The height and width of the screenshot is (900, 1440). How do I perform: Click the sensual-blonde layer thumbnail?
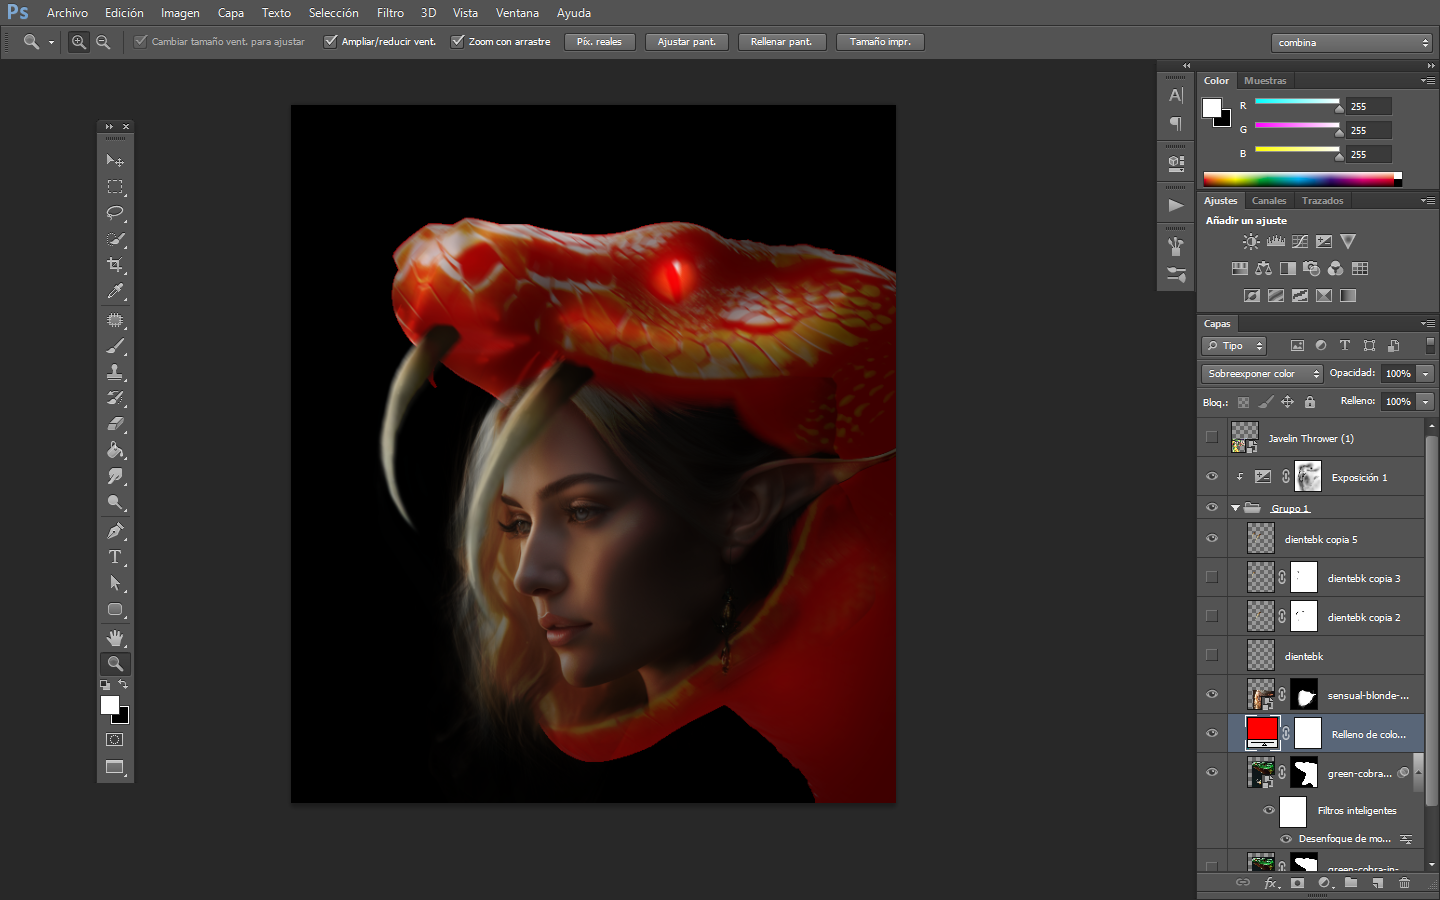click(1260, 695)
